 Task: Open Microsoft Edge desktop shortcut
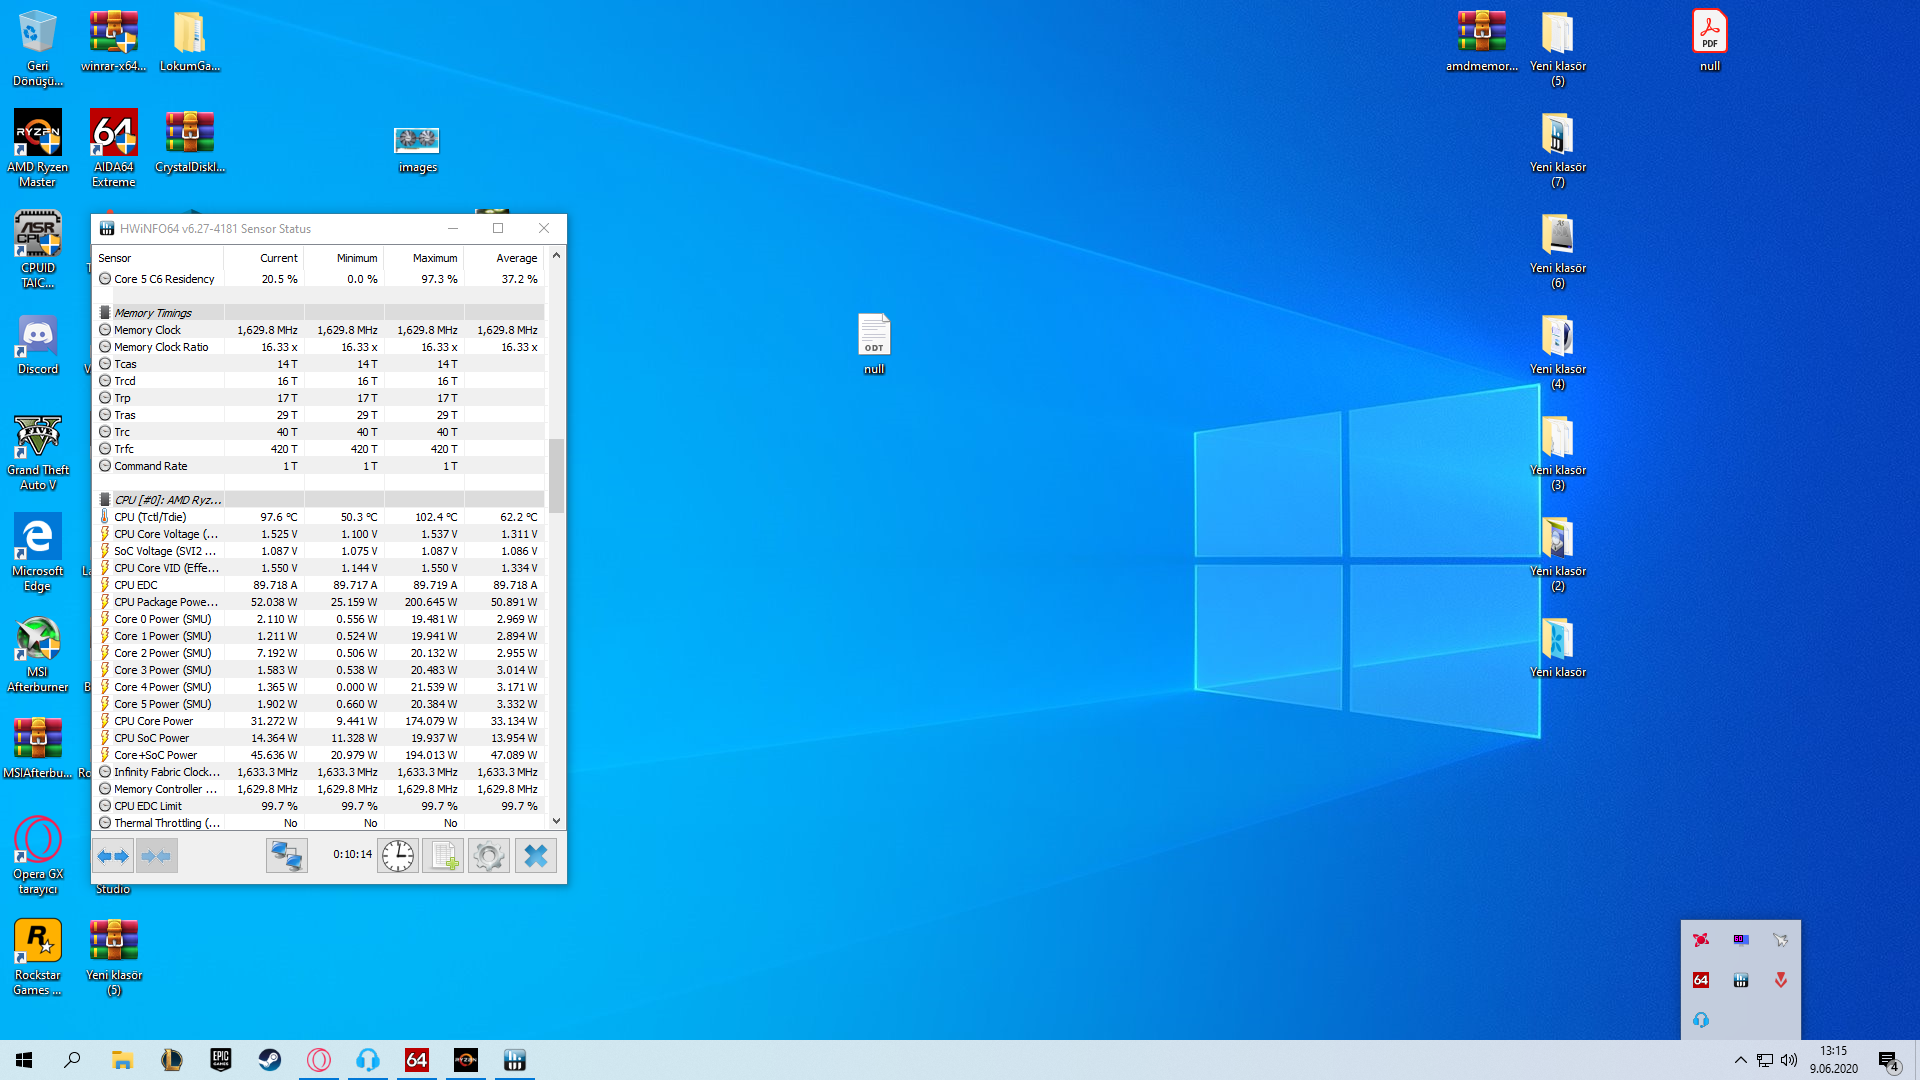(x=38, y=553)
